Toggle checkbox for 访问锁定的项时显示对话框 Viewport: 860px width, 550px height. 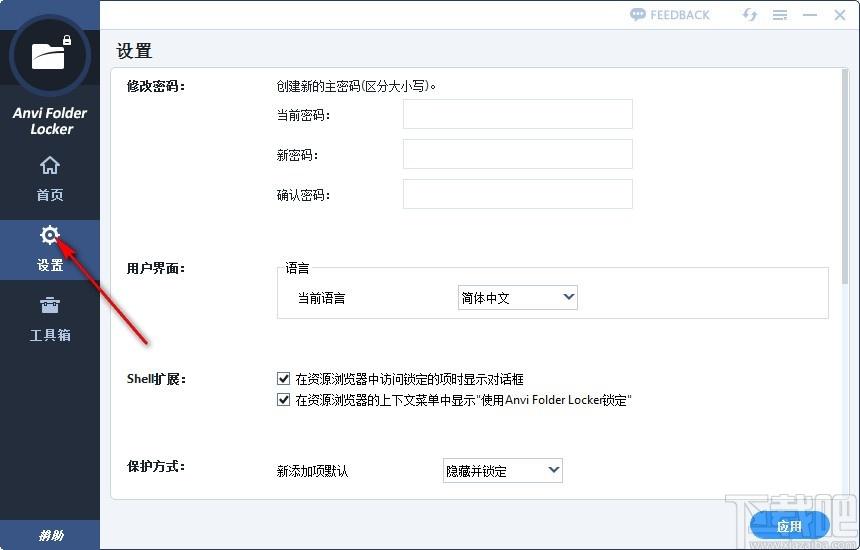click(284, 378)
